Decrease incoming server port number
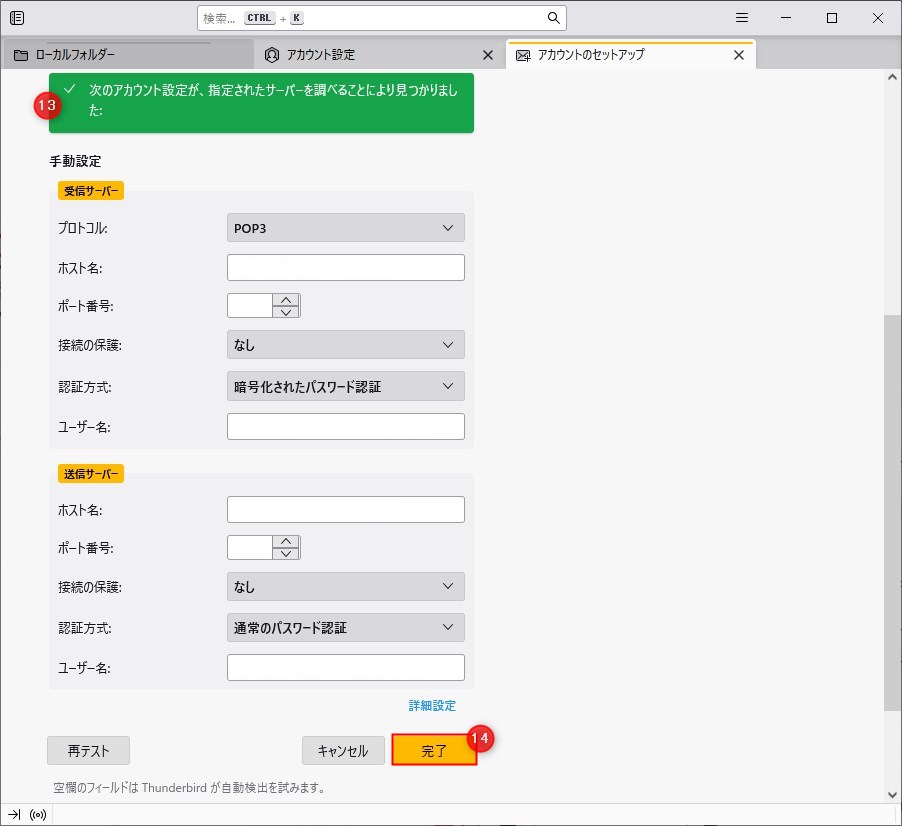This screenshot has height=826, width=902. (x=286, y=312)
